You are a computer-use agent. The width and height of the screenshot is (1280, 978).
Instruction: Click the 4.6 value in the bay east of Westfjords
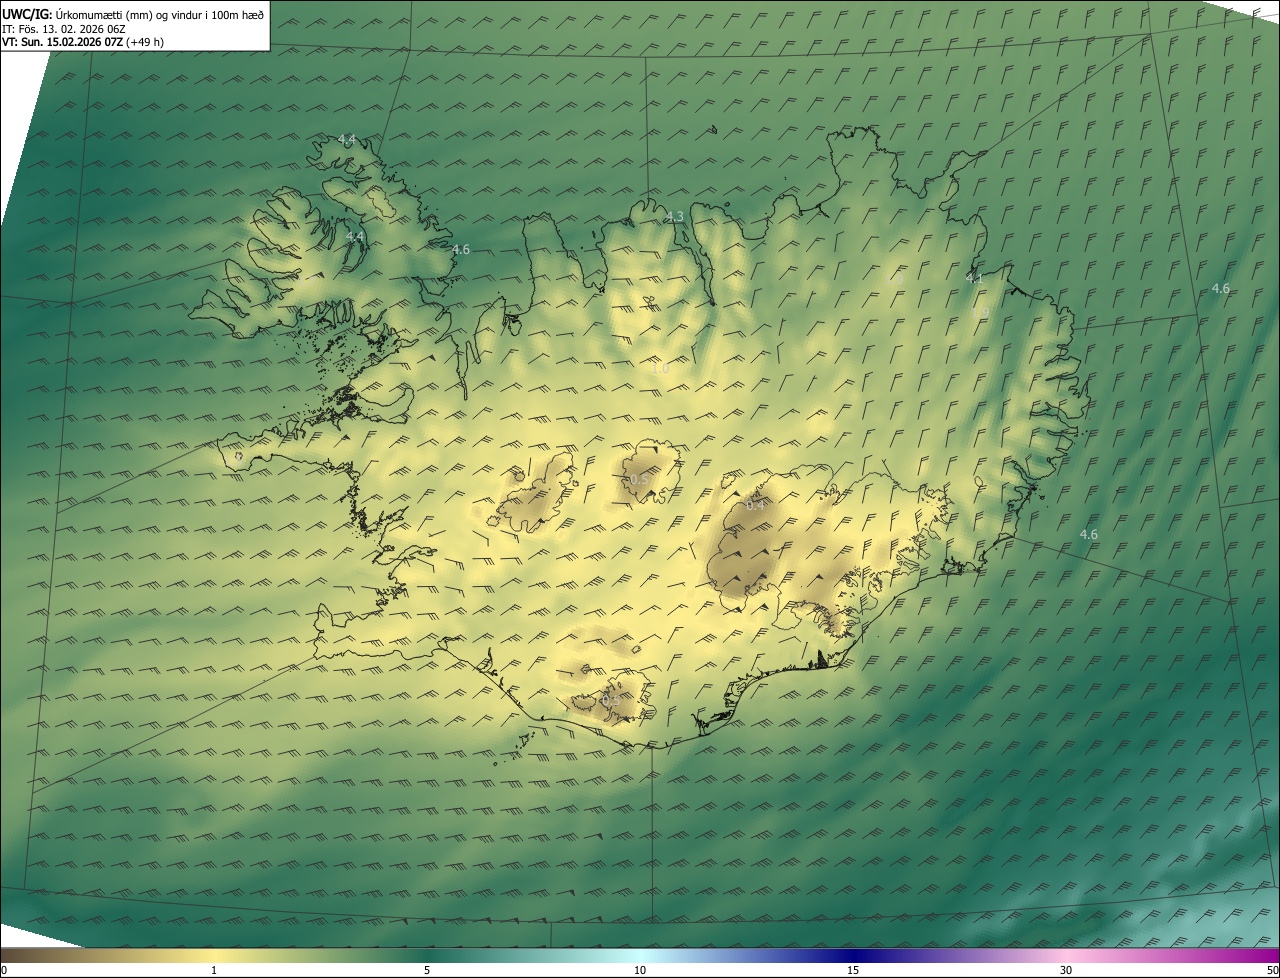click(x=461, y=249)
